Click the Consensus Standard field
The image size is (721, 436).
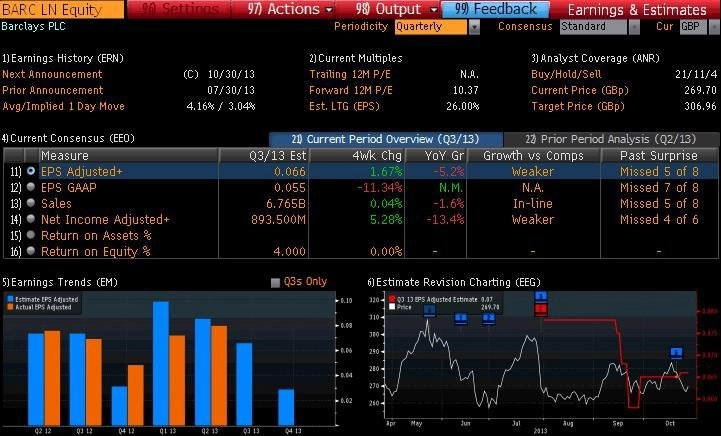[593, 27]
